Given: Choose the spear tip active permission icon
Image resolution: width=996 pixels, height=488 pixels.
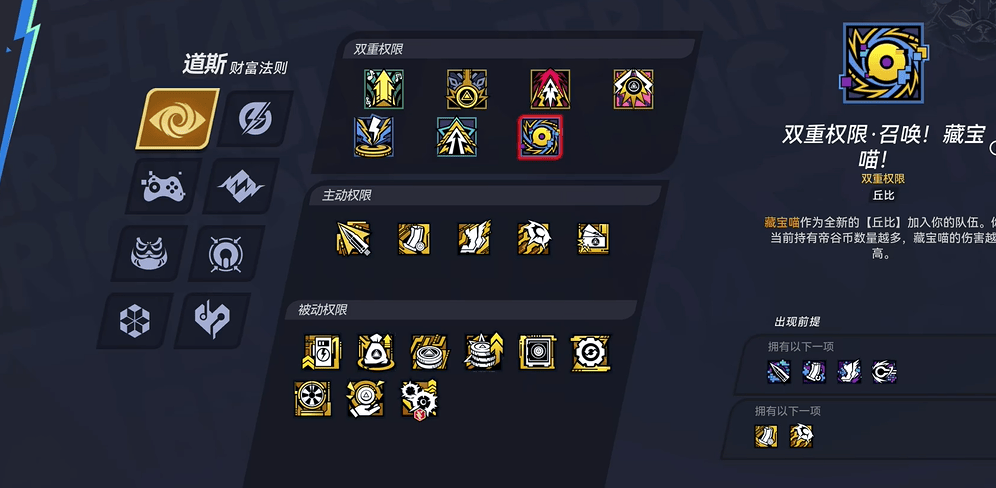Looking at the screenshot, I should click(353, 238).
